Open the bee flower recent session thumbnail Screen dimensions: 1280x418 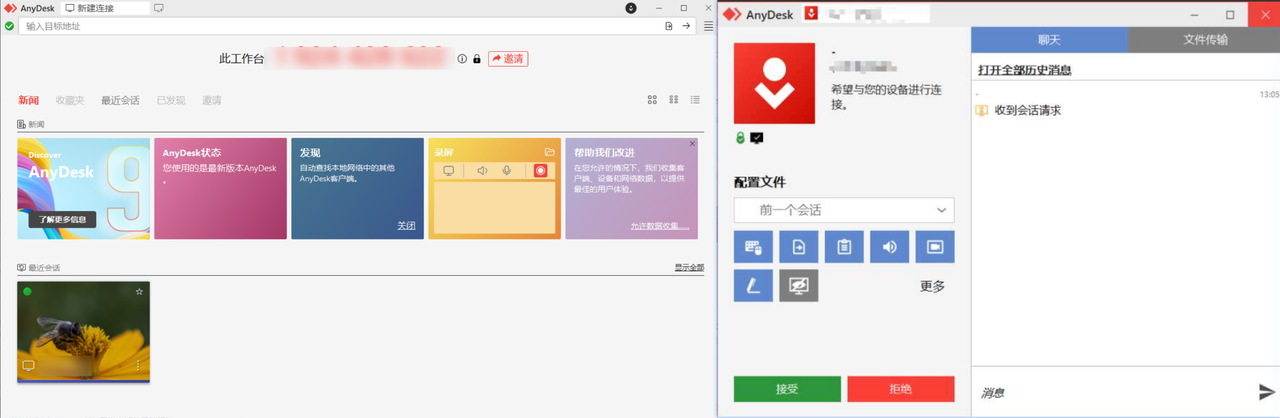pyautogui.click(x=83, y=332)
